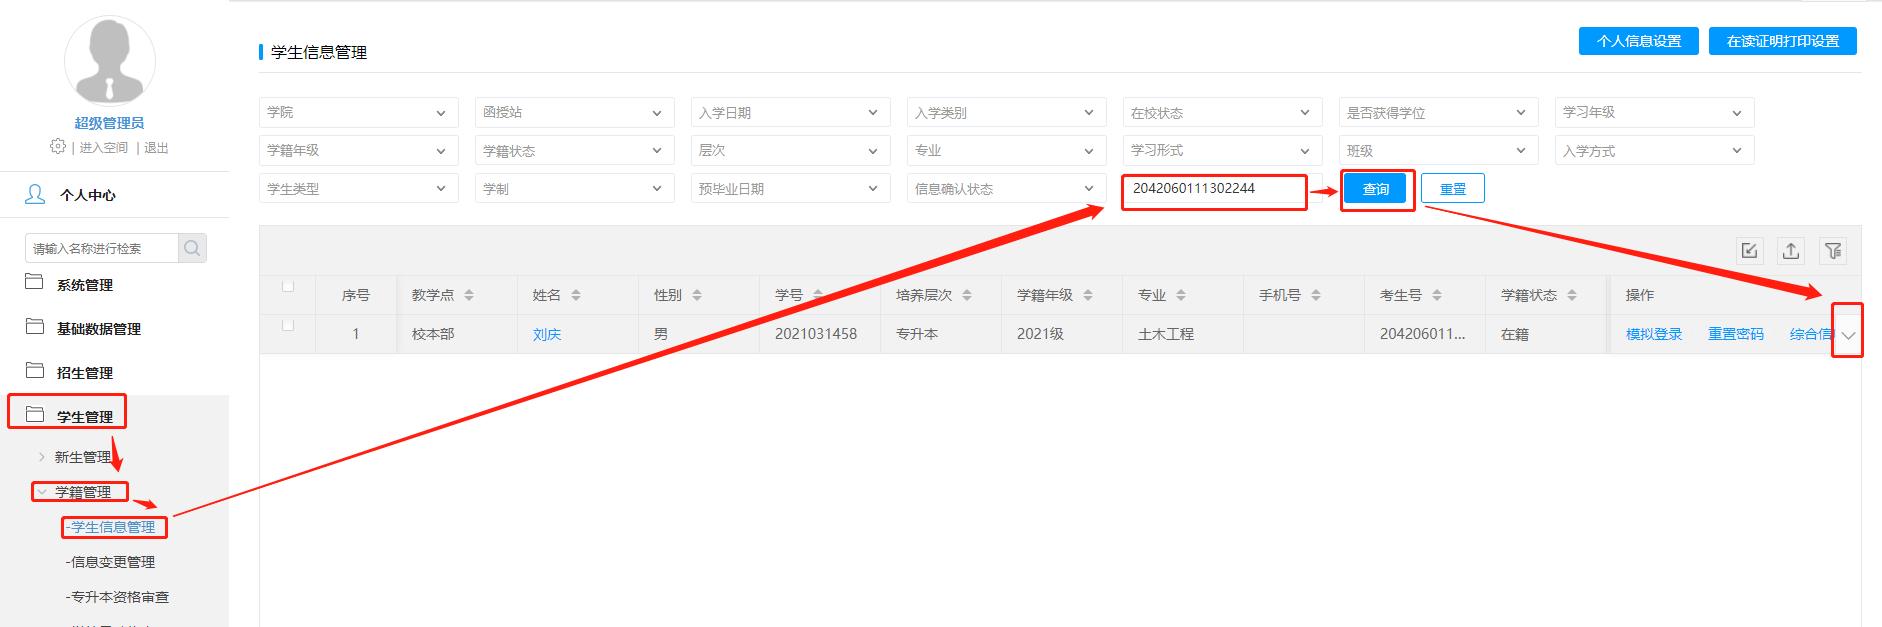This screenshot has height=627, width=1882.
Task: Sort table by 学籍年级 column arrows
Action: (1088, 295)
